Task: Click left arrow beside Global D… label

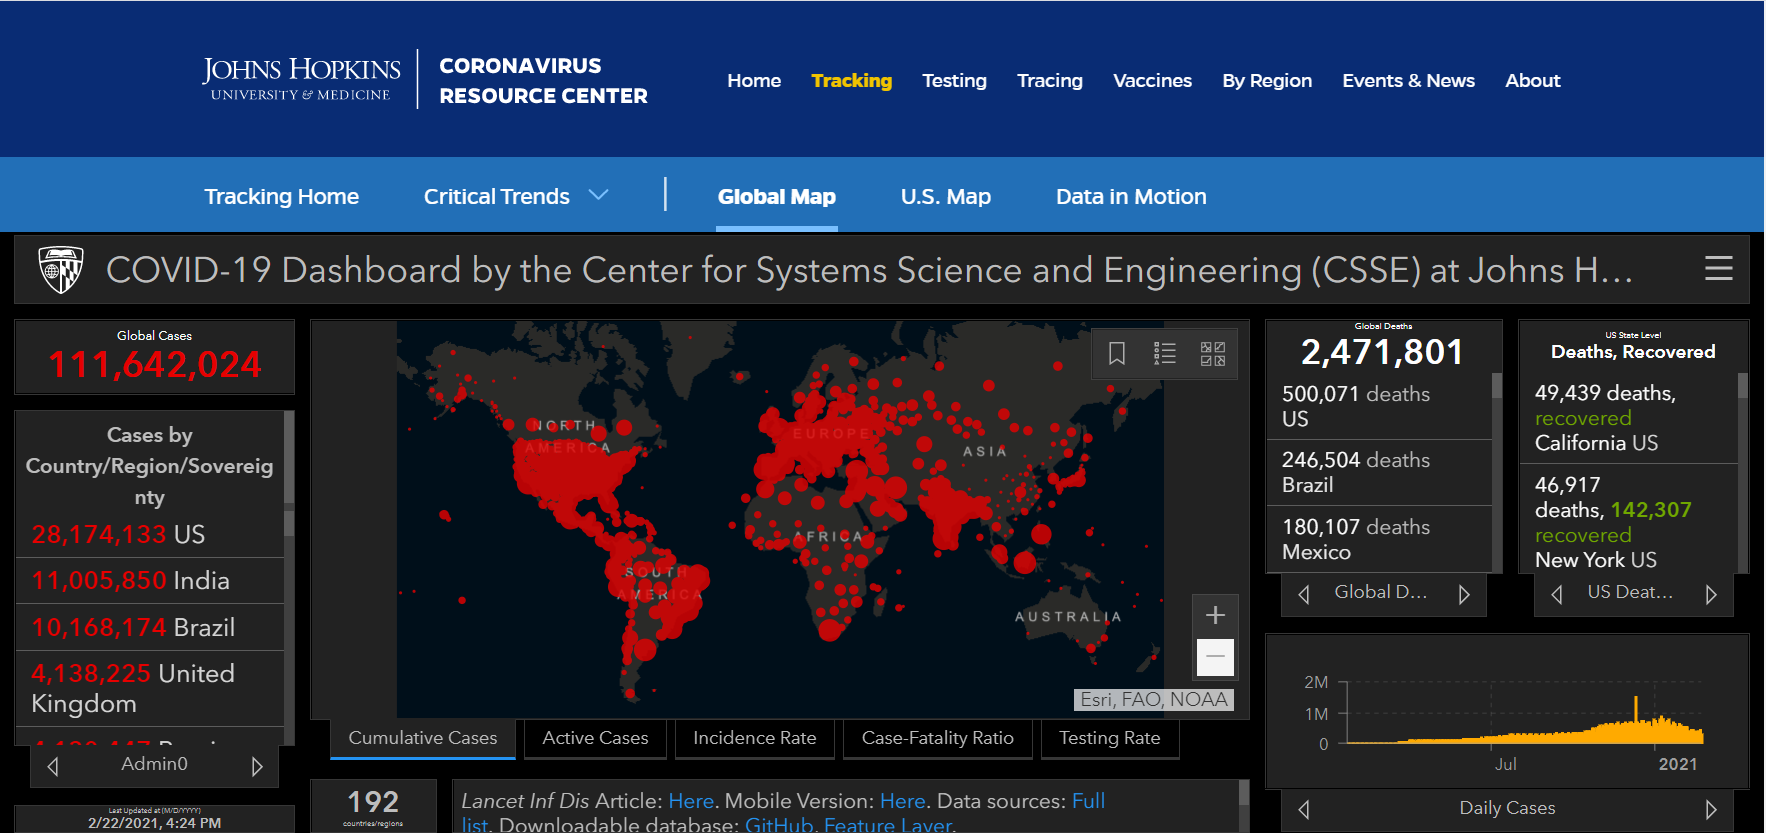Action: (x=1304, y=594)
